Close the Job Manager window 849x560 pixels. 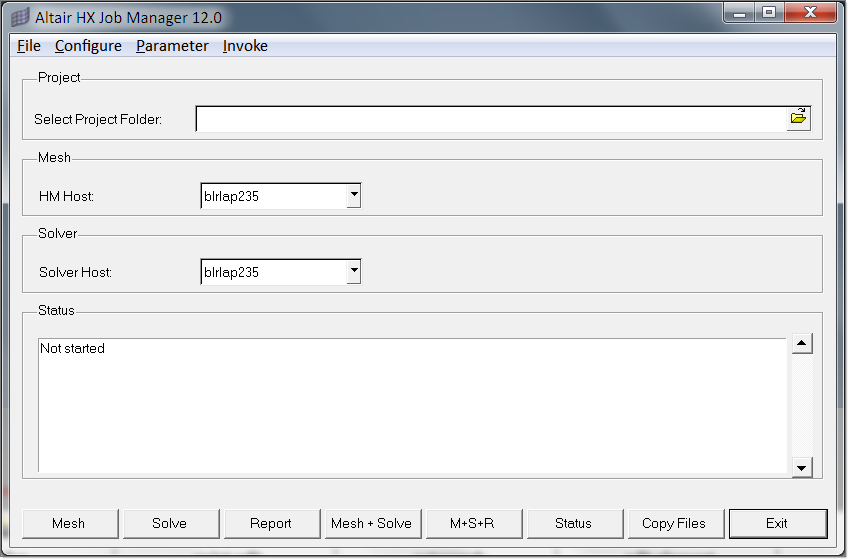point(810,13)
